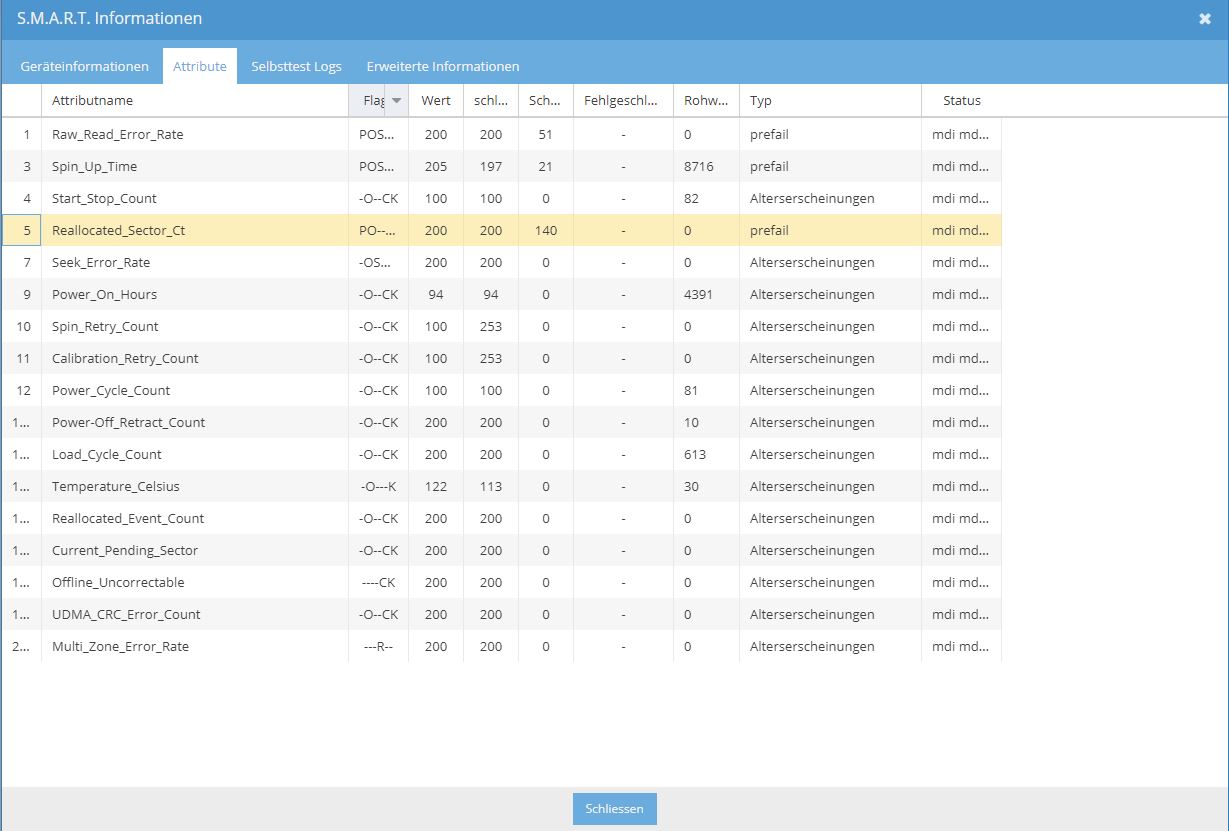Viewport: 1229px width, 831px height.
Task: Close the S.M.A.R.T. Informationen dialog with the X icon
Action: click(1205, 19)
